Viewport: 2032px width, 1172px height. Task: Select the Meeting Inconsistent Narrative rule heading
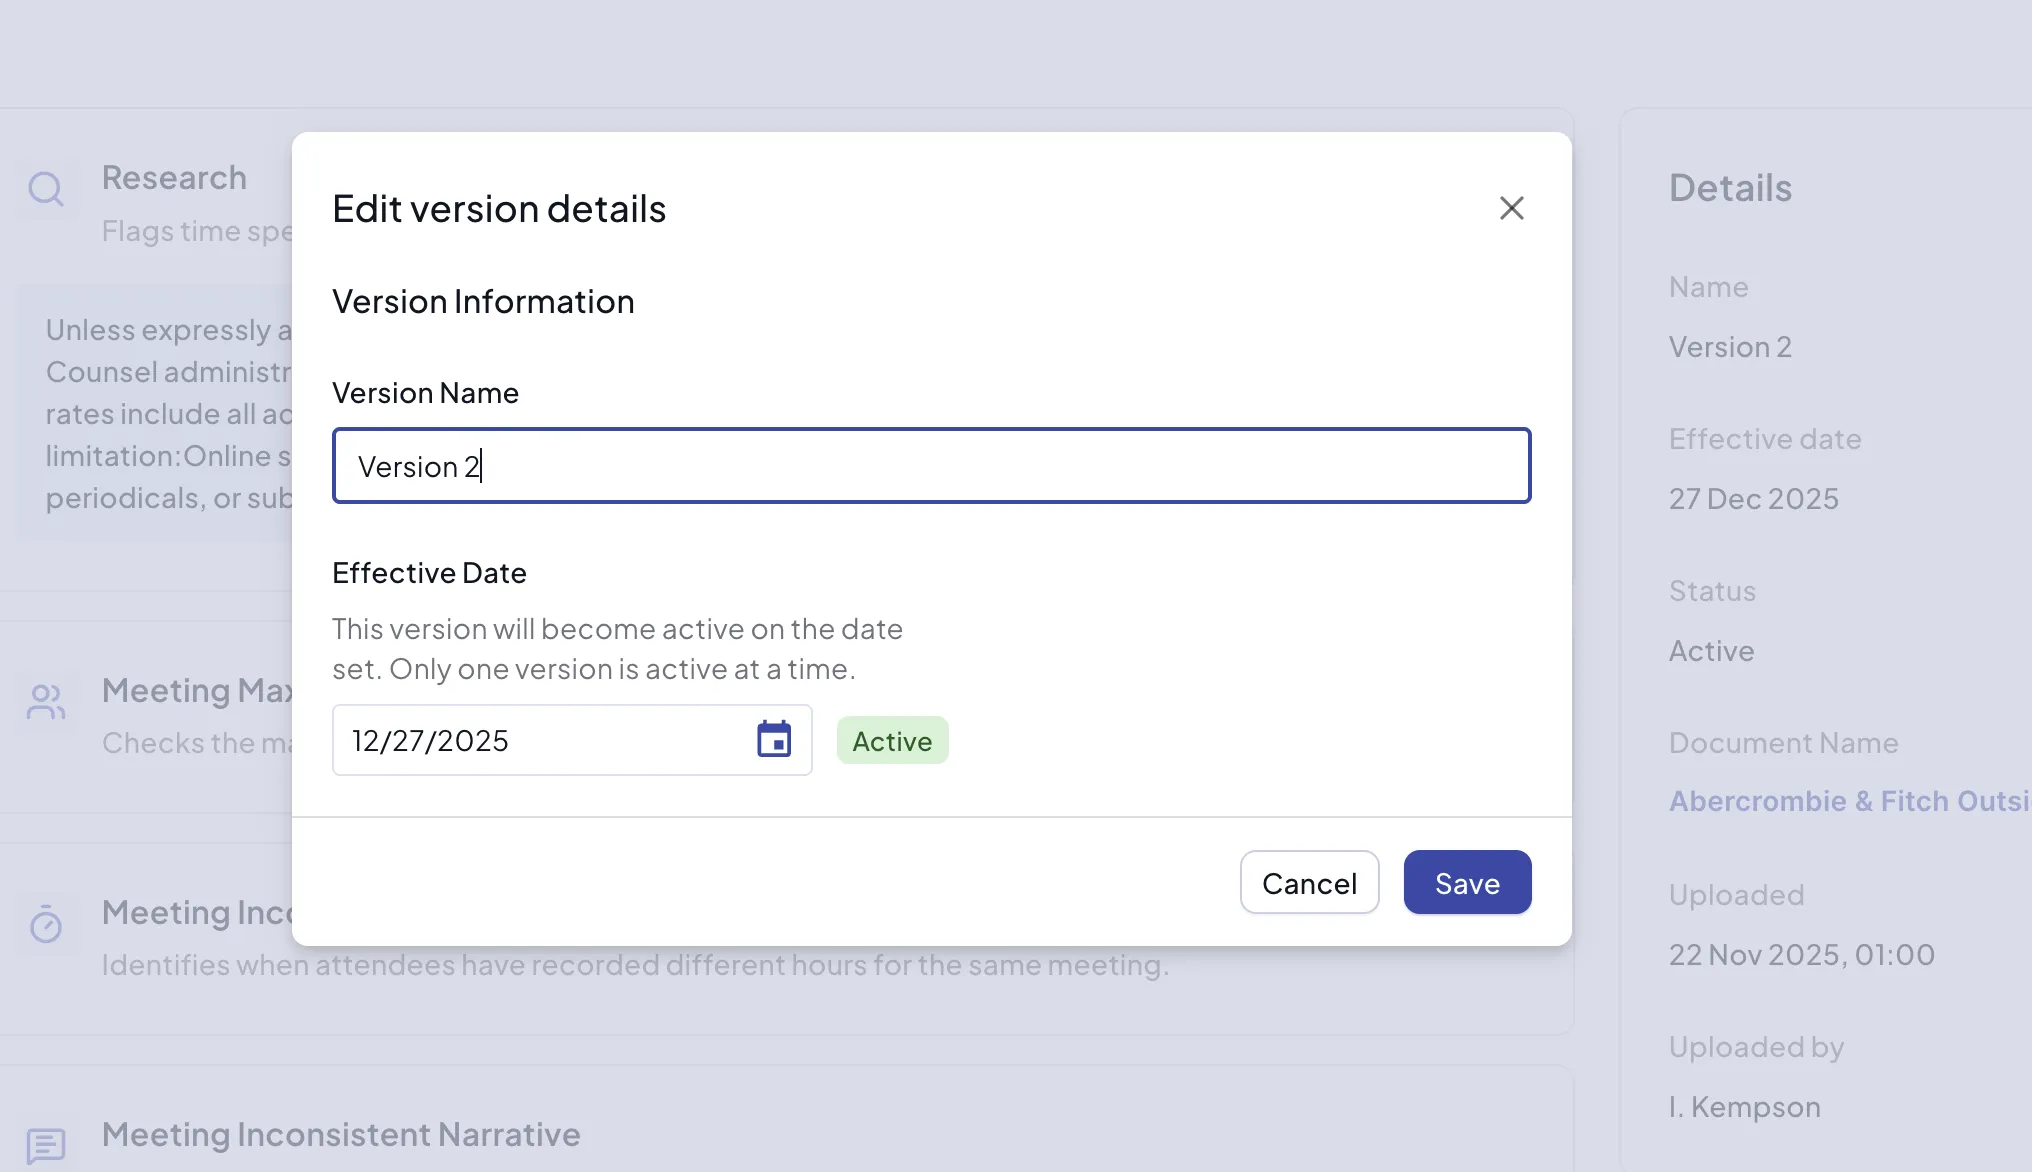point(341,1135)
